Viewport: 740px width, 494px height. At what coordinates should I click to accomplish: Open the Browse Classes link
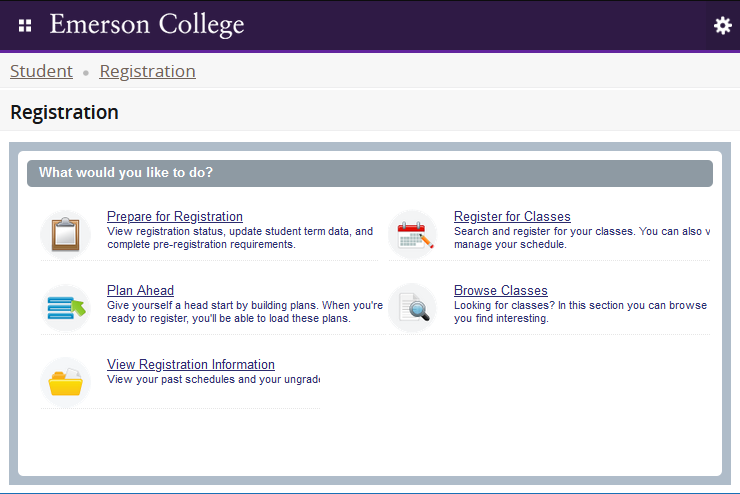501,291
